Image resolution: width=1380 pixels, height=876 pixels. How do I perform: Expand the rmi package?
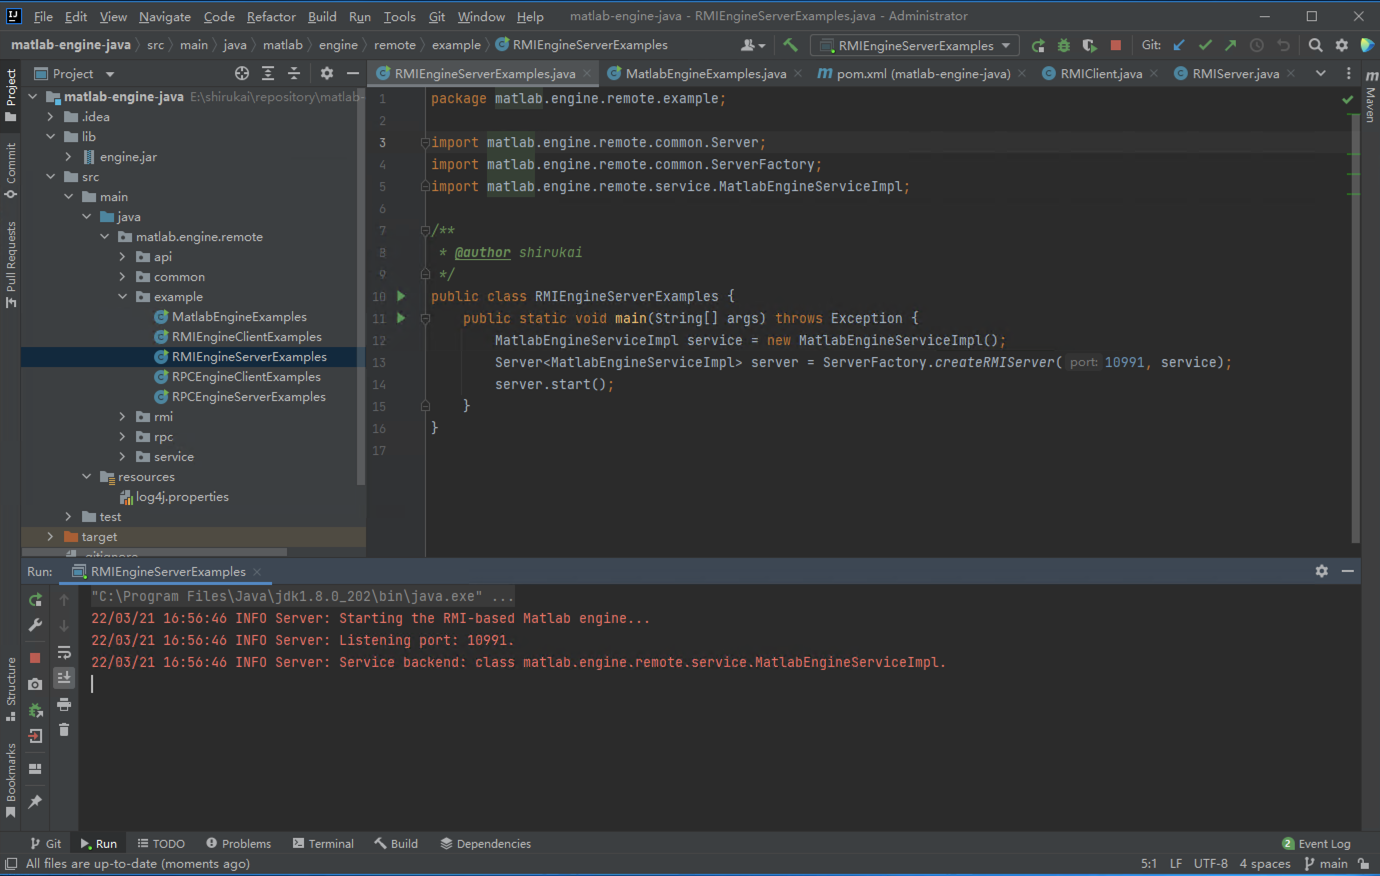[122, 417]
